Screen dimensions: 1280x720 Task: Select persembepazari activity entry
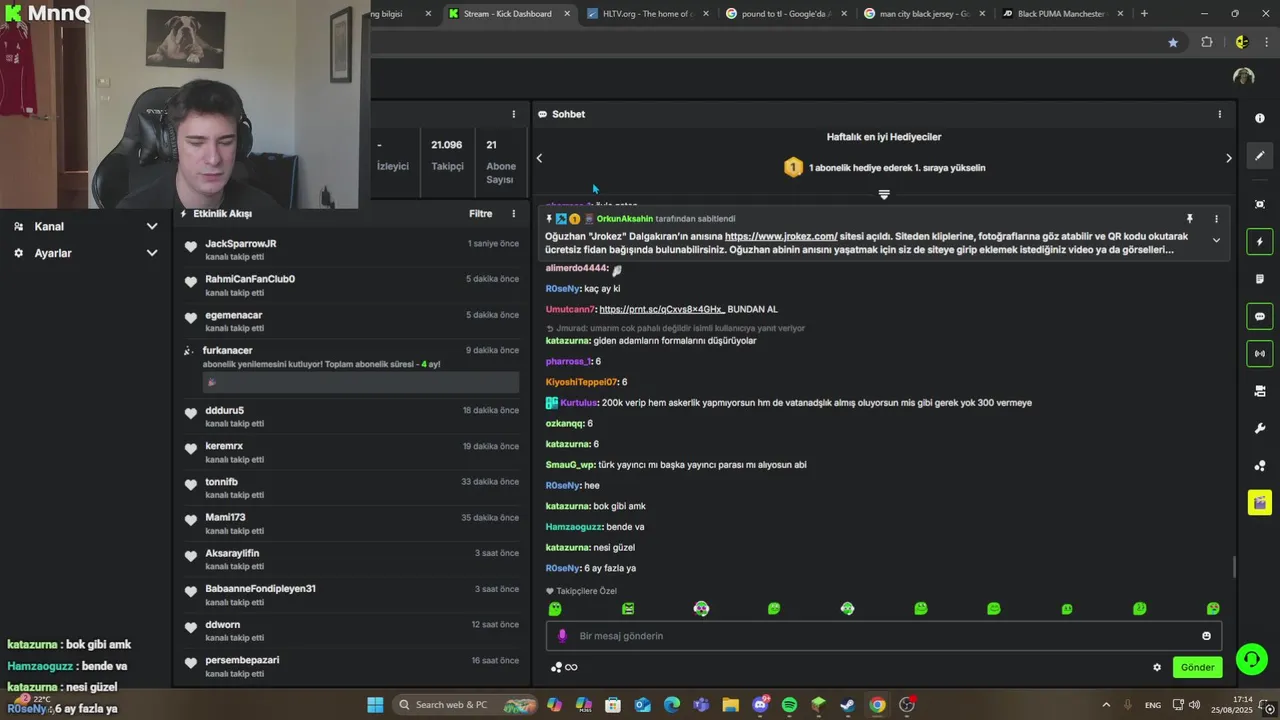351,667
